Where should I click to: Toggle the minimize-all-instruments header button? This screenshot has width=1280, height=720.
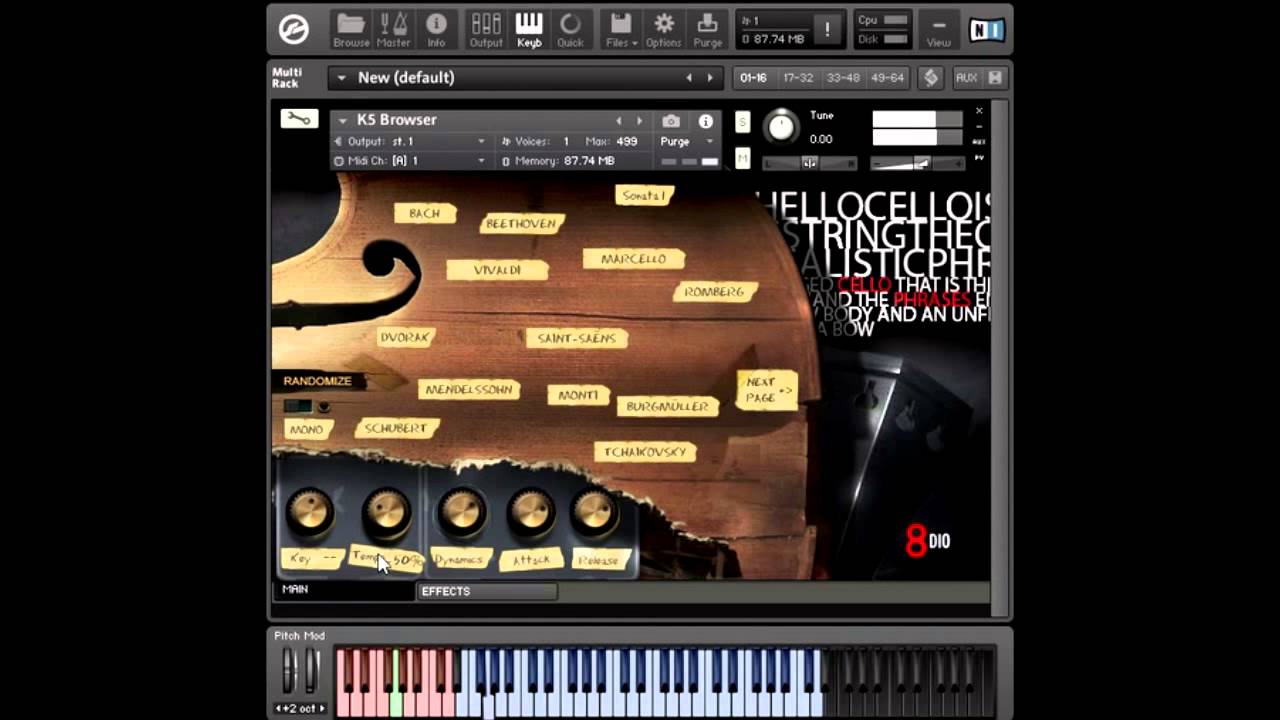[x=995, y=78]
